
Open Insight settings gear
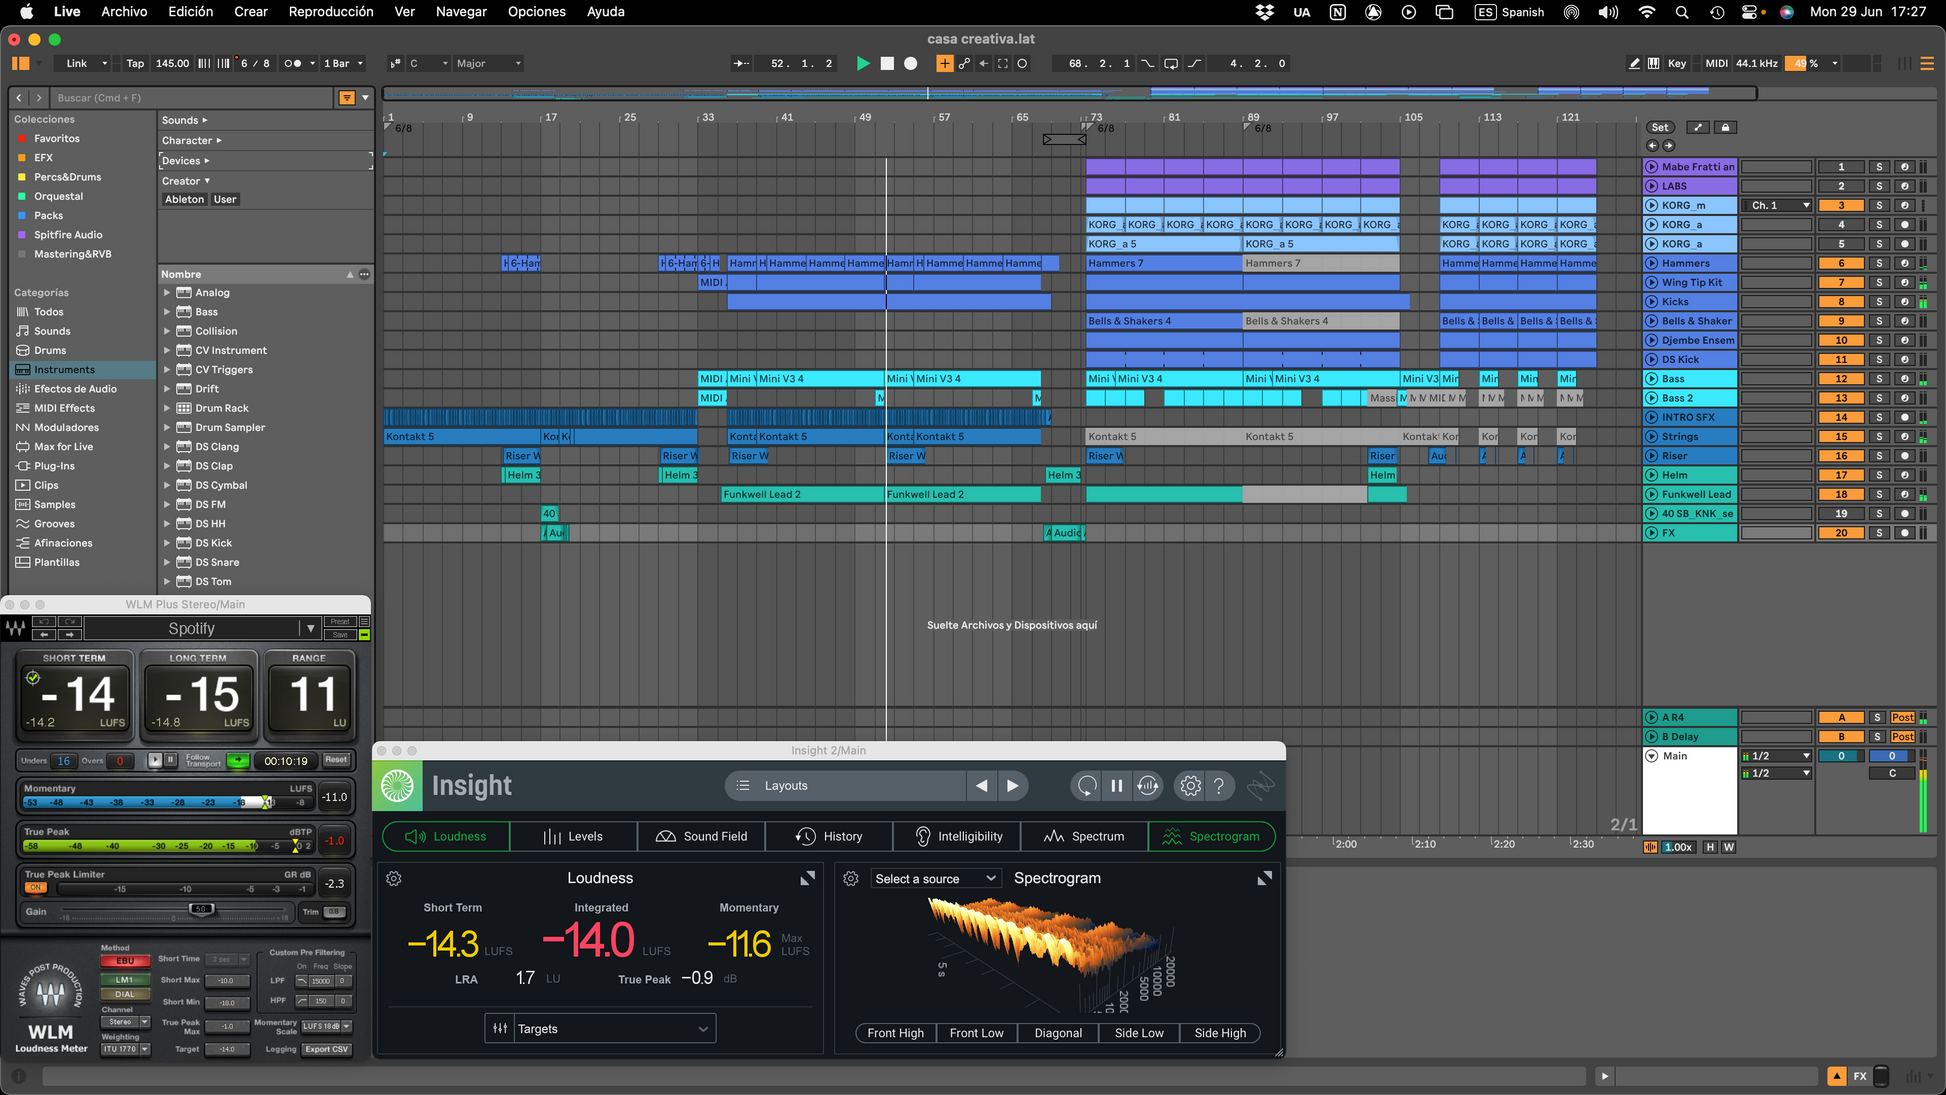tap(1190, 785)
